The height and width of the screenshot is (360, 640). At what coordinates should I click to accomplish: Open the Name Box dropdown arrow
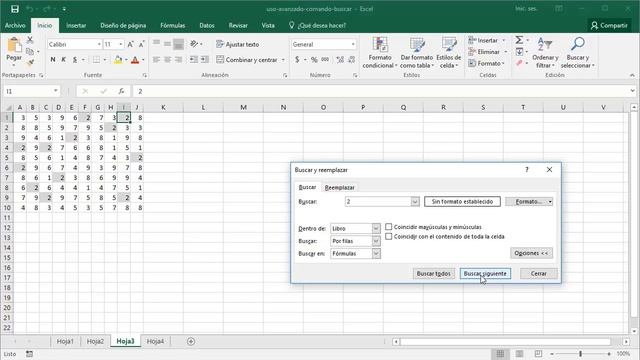click(56, 91)
